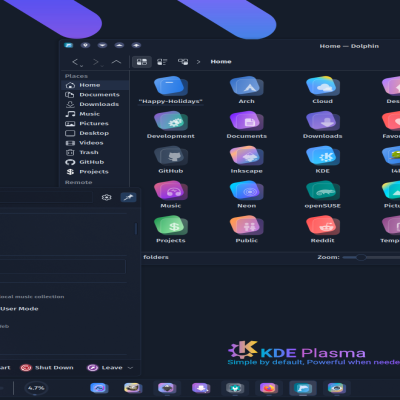The image size is (400, 400).
Task: Select the Public folder icon
Action: coord(247,225)
